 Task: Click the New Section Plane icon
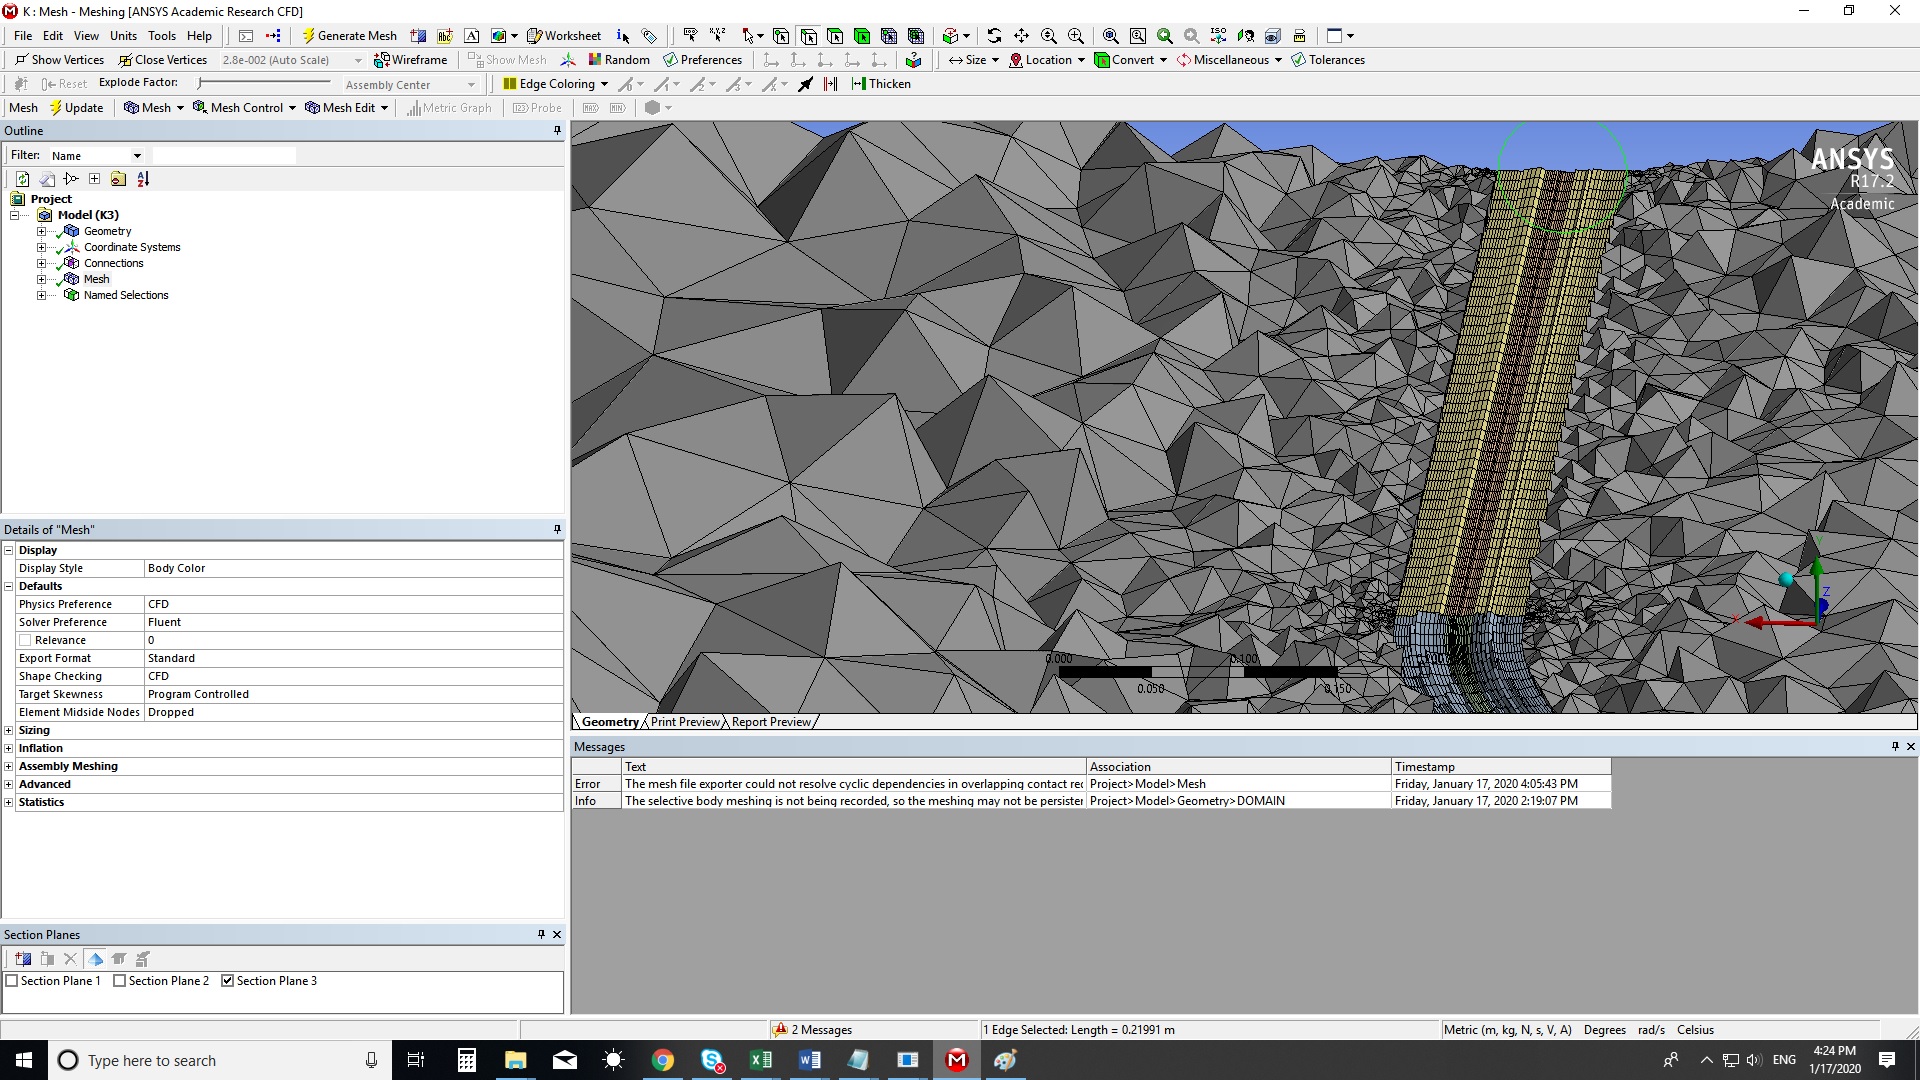pyautogui.click(x=23, y=959)
